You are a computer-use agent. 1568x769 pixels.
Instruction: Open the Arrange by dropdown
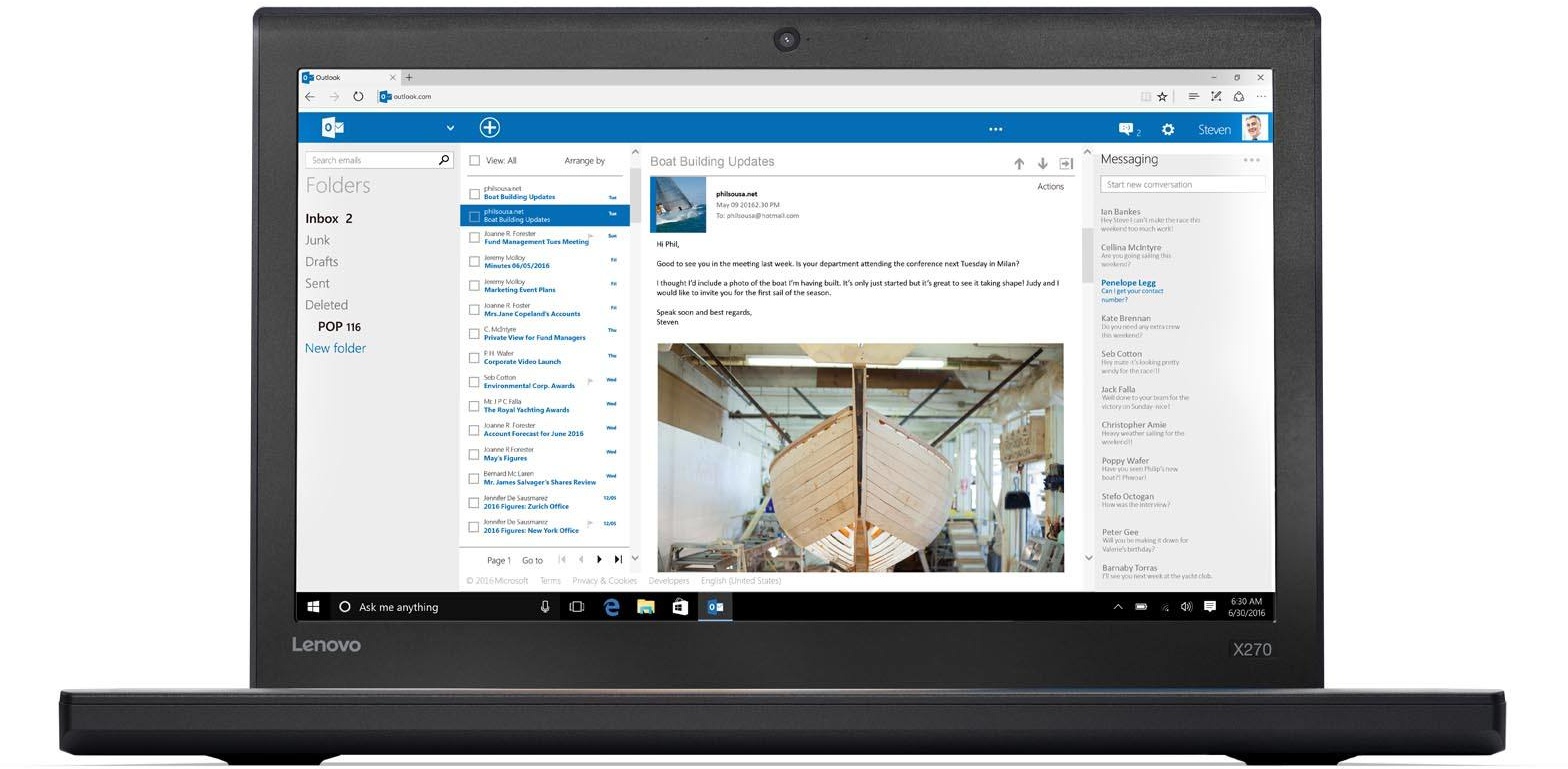point(584,160)
